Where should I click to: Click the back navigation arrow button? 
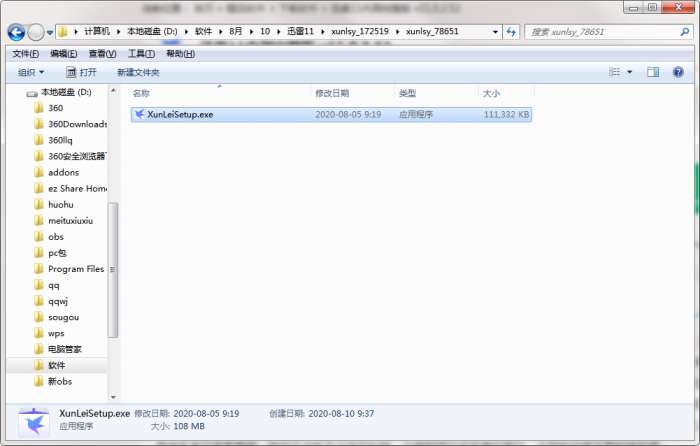[x=17, y=32]
